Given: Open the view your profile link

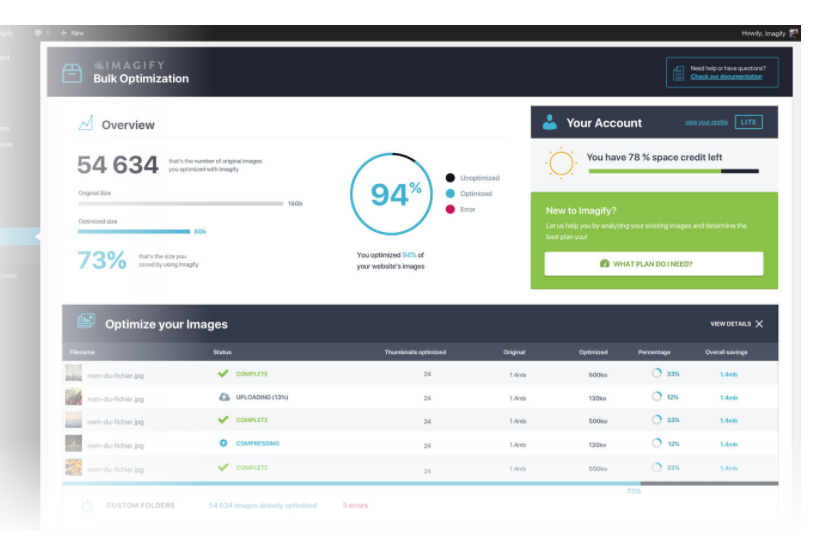Looking at the screenshot, I should (706, 123).
